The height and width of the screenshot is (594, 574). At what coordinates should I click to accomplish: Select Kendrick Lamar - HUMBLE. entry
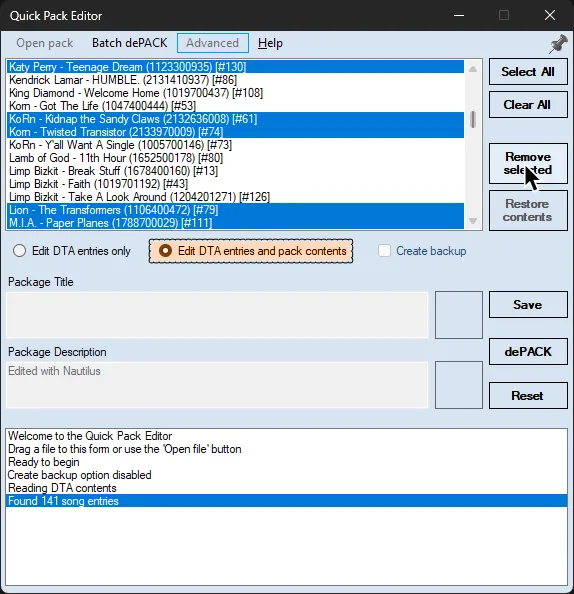[x=235, y=80]
